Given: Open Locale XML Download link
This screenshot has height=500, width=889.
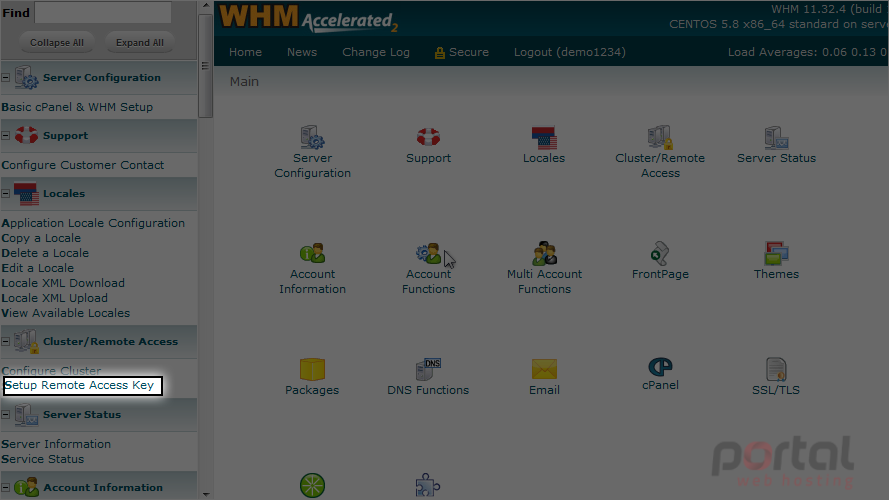Looking at the screenshot, I should (63, 283).
